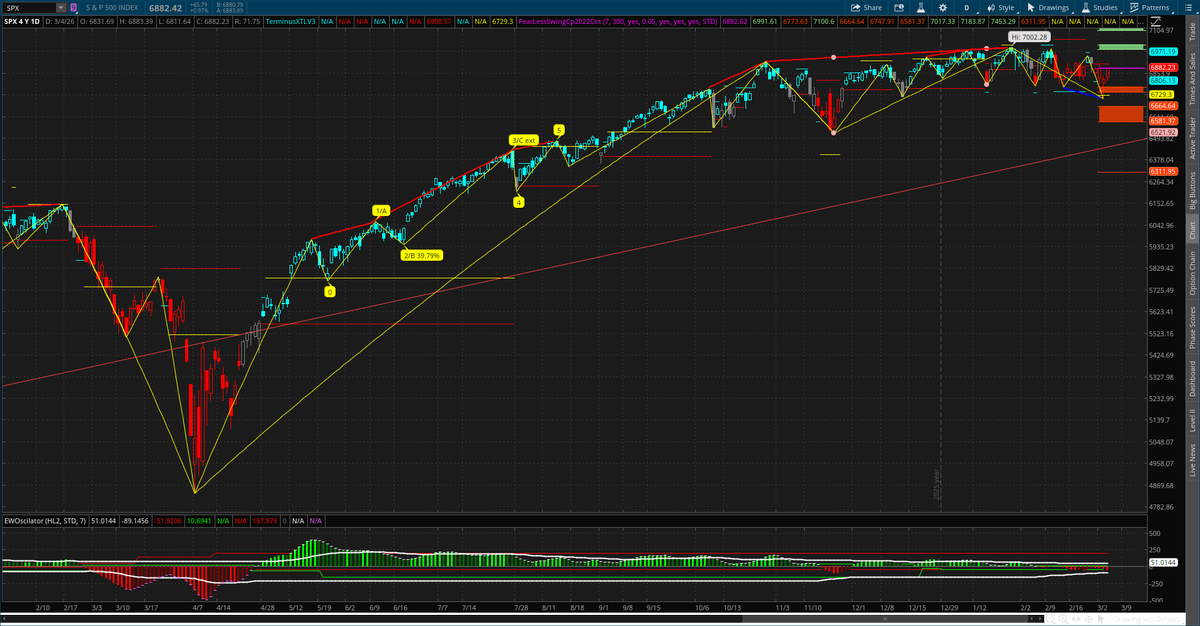Click the purple symbol link clipboard icon
1200x626 pixels.
(74, 7)
